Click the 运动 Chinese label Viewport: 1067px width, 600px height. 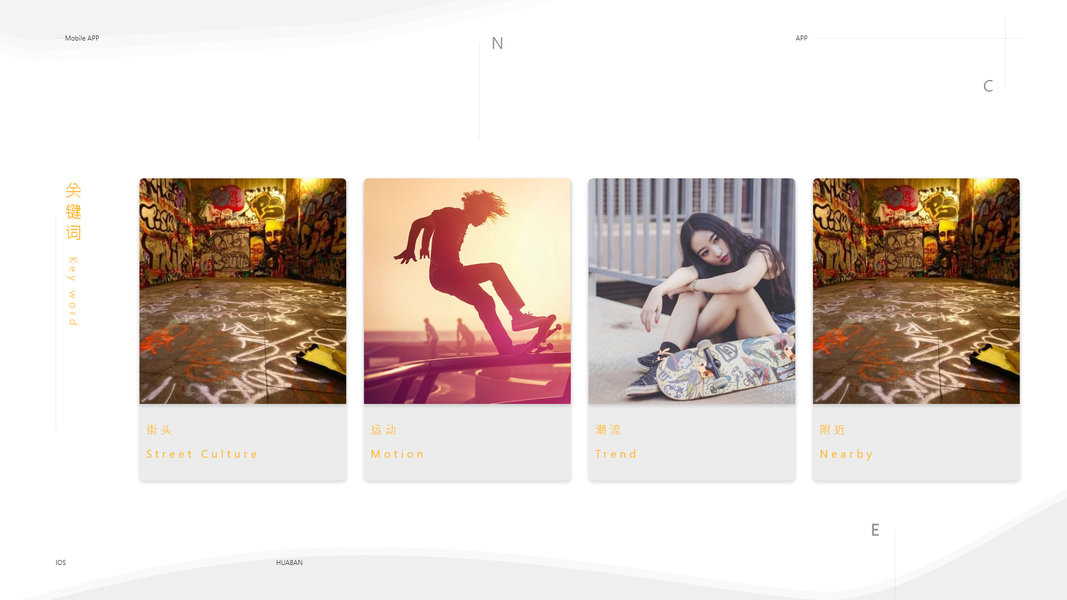(x=383, y=430)
